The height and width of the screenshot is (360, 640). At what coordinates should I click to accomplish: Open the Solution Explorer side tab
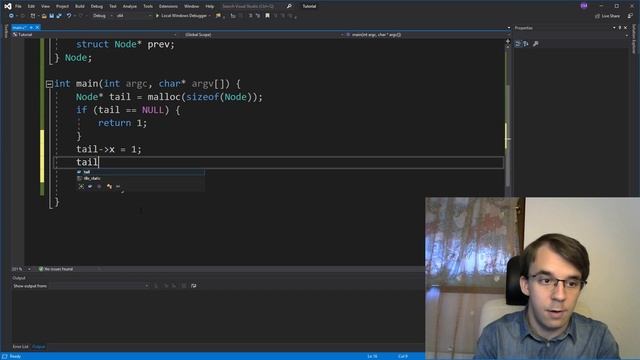634,39
